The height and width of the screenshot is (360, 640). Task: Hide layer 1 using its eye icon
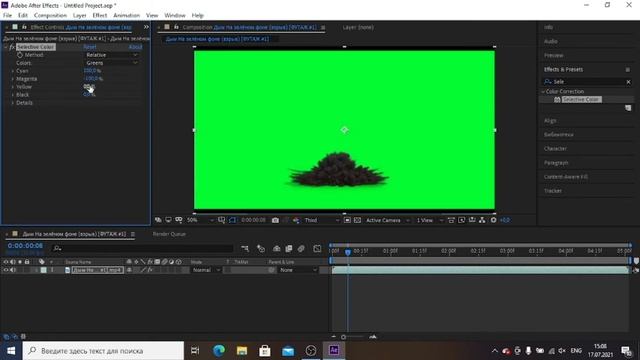pyautogui.click(x=6, y=270)
